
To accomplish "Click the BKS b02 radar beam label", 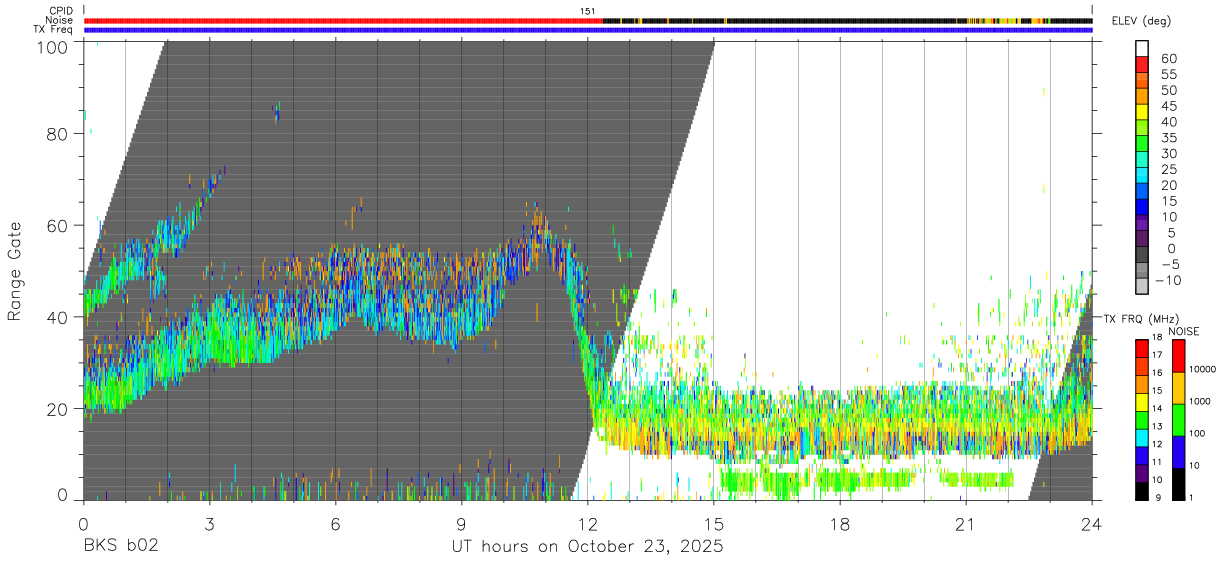I will click(x=120, y=547).
